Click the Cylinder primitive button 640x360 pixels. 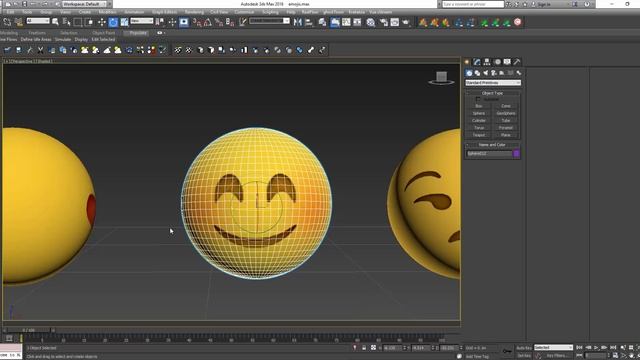click(479, 121)
